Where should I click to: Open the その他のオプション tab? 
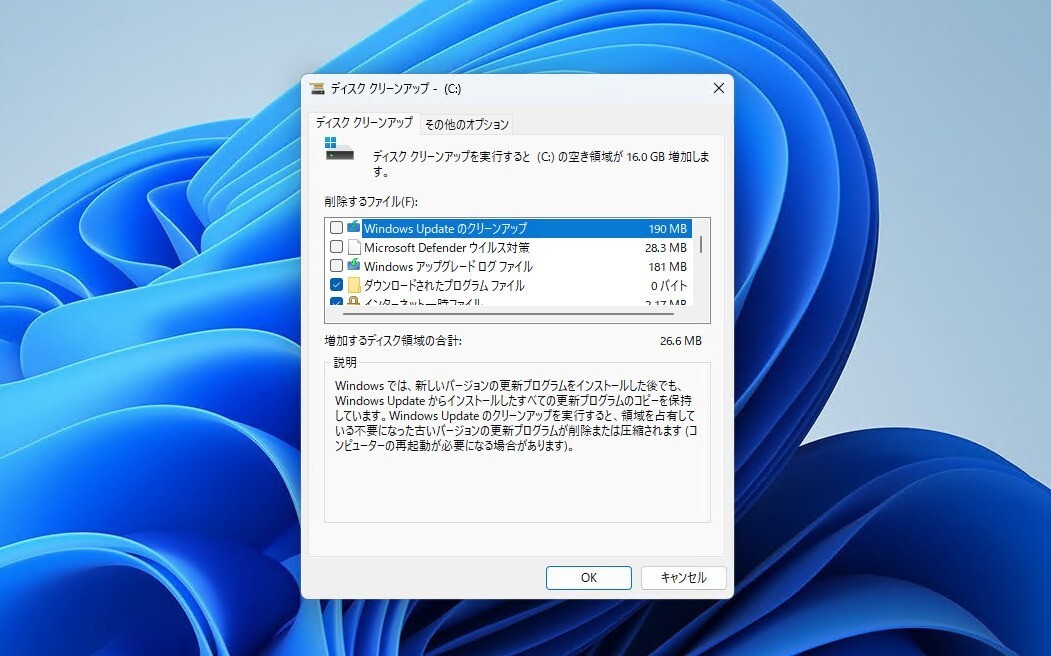(467, 124)
